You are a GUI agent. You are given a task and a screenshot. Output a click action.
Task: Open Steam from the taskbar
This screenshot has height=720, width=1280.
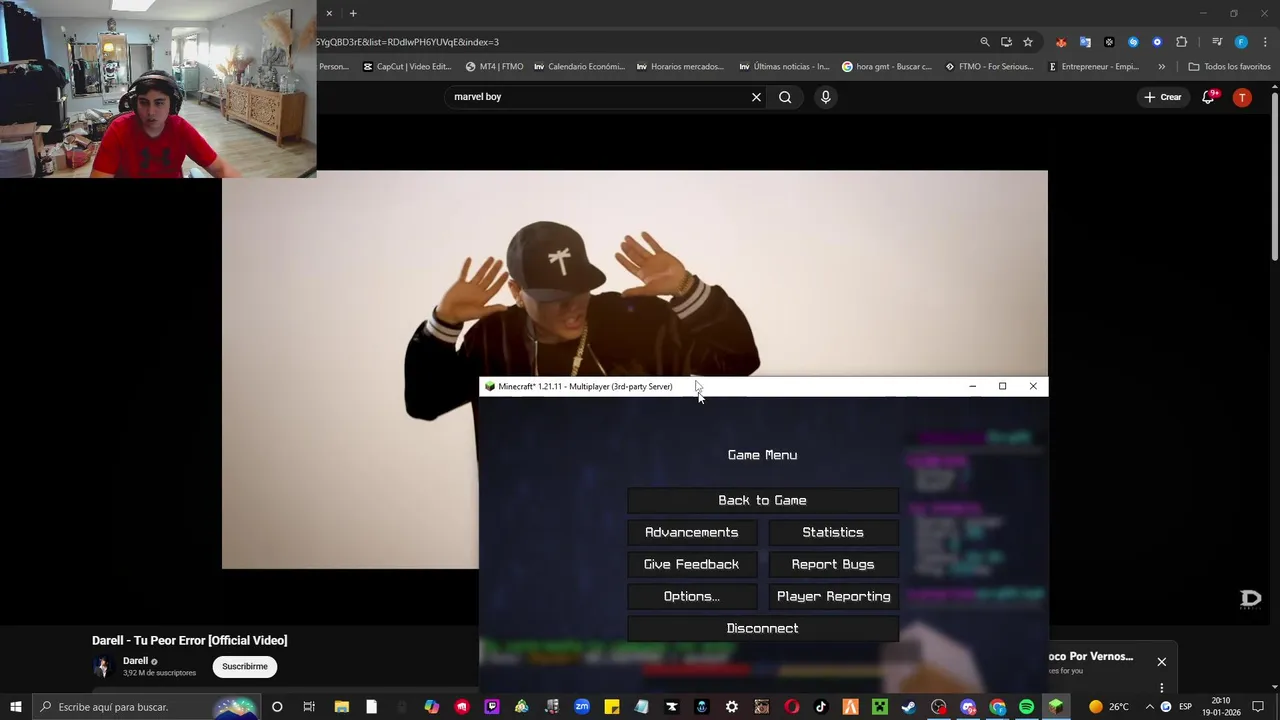pyautogui.click(x=908, y=707)
